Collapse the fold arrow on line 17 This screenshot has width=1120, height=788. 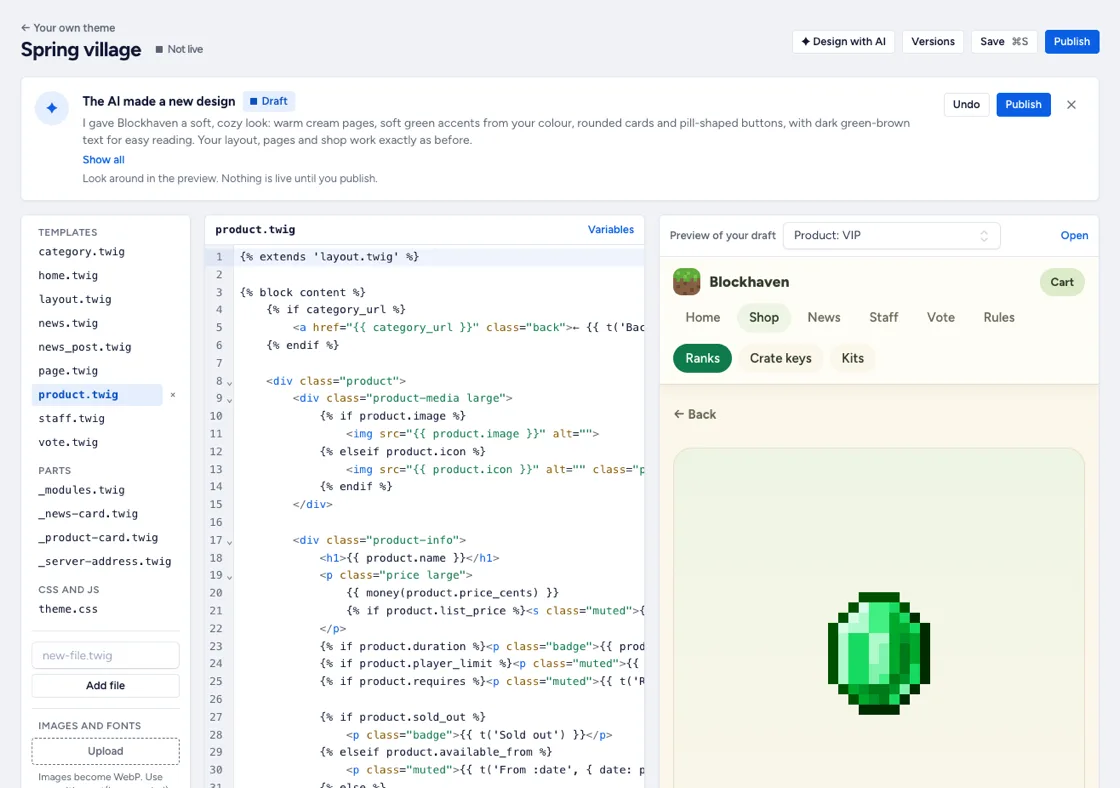[229, 542]
